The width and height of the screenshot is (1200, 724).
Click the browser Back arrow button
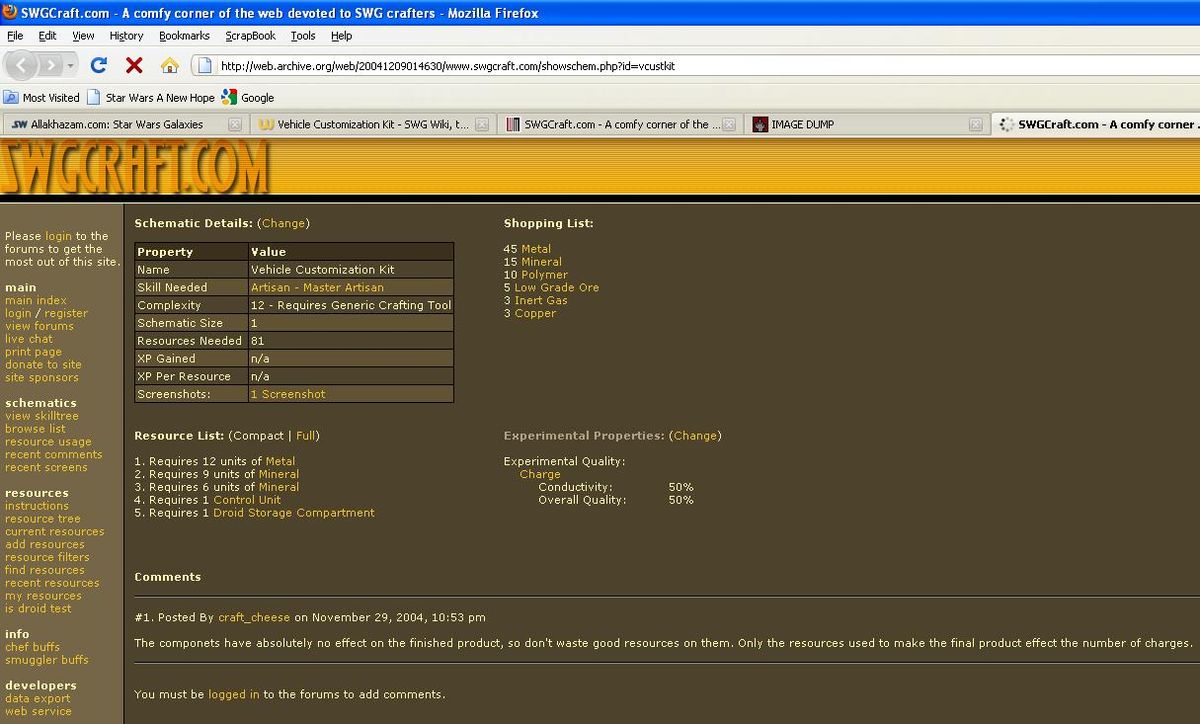(x=24, y=66)
